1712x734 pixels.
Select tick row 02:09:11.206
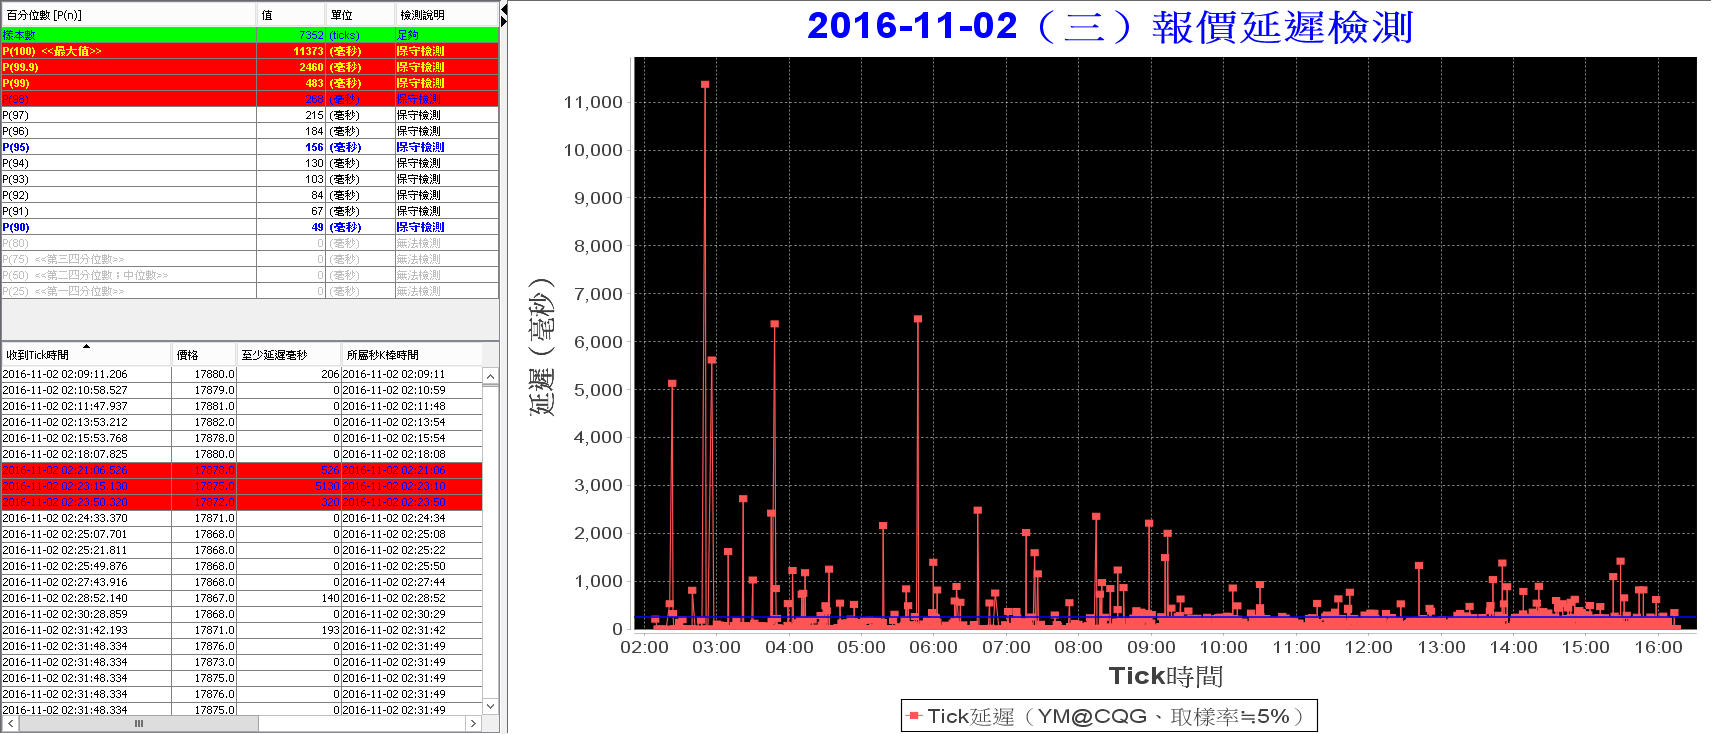pyautogui.click(x=242, y=374)
